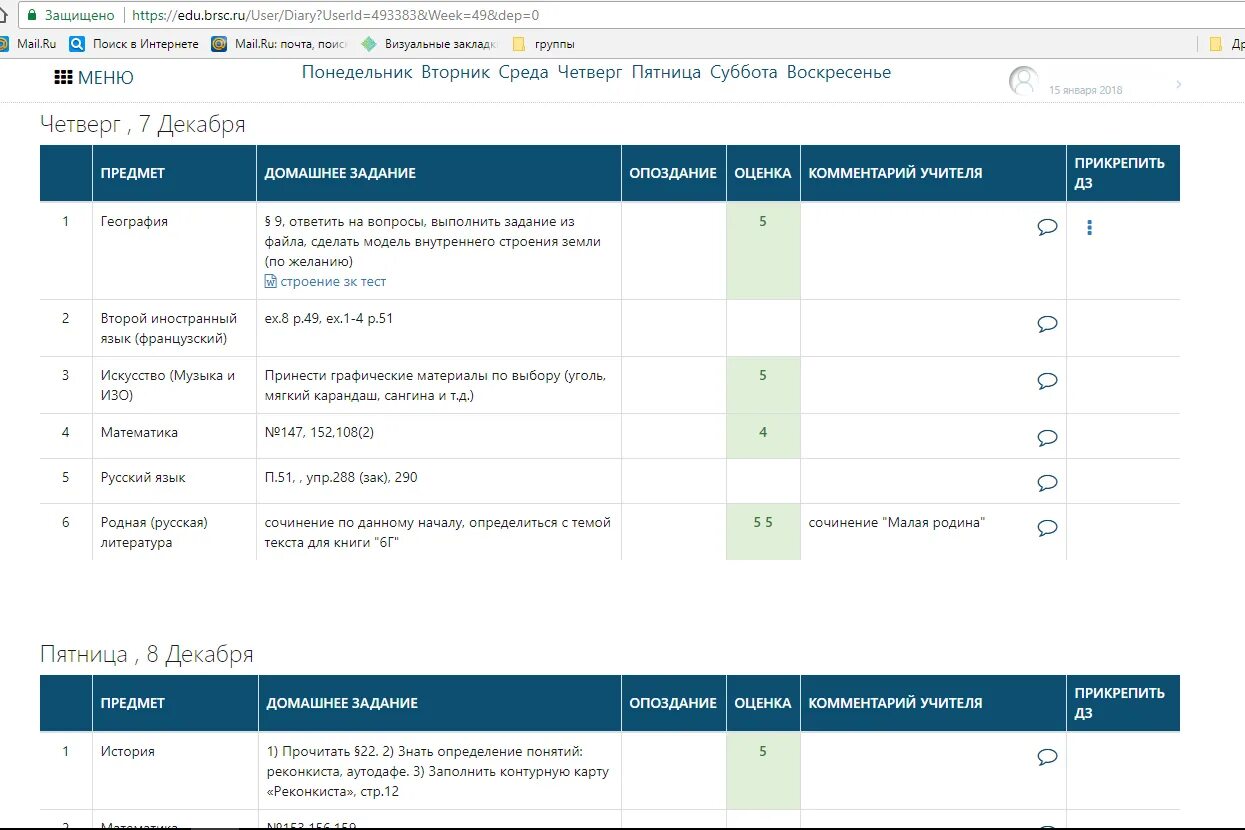Jump to Пятница tab
Screen dimensions: 1245x830
pyautogui.click(x=666, y=72)
